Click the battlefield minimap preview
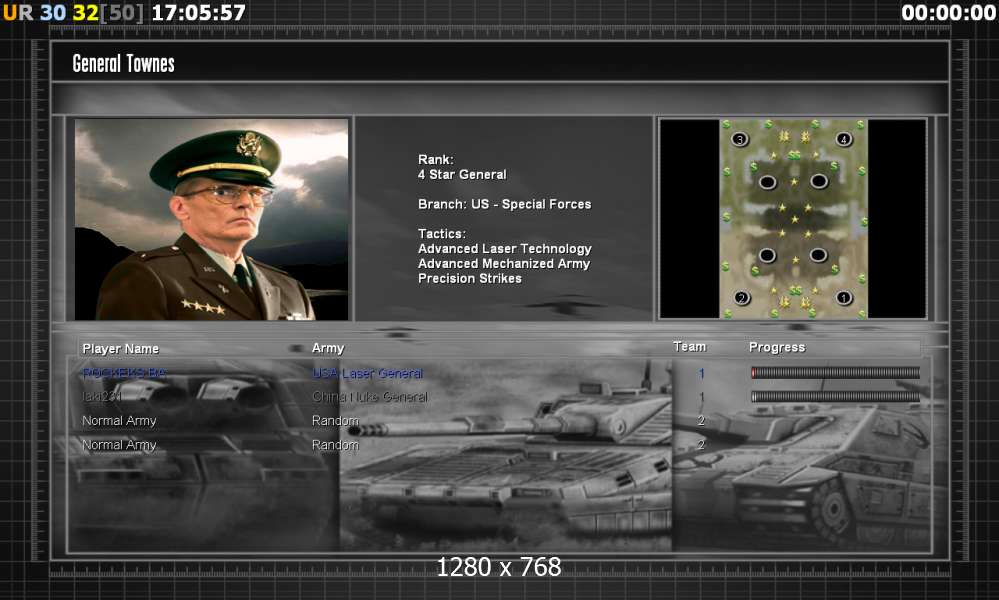Screen dimensions: 999x600 click(793, 218)
